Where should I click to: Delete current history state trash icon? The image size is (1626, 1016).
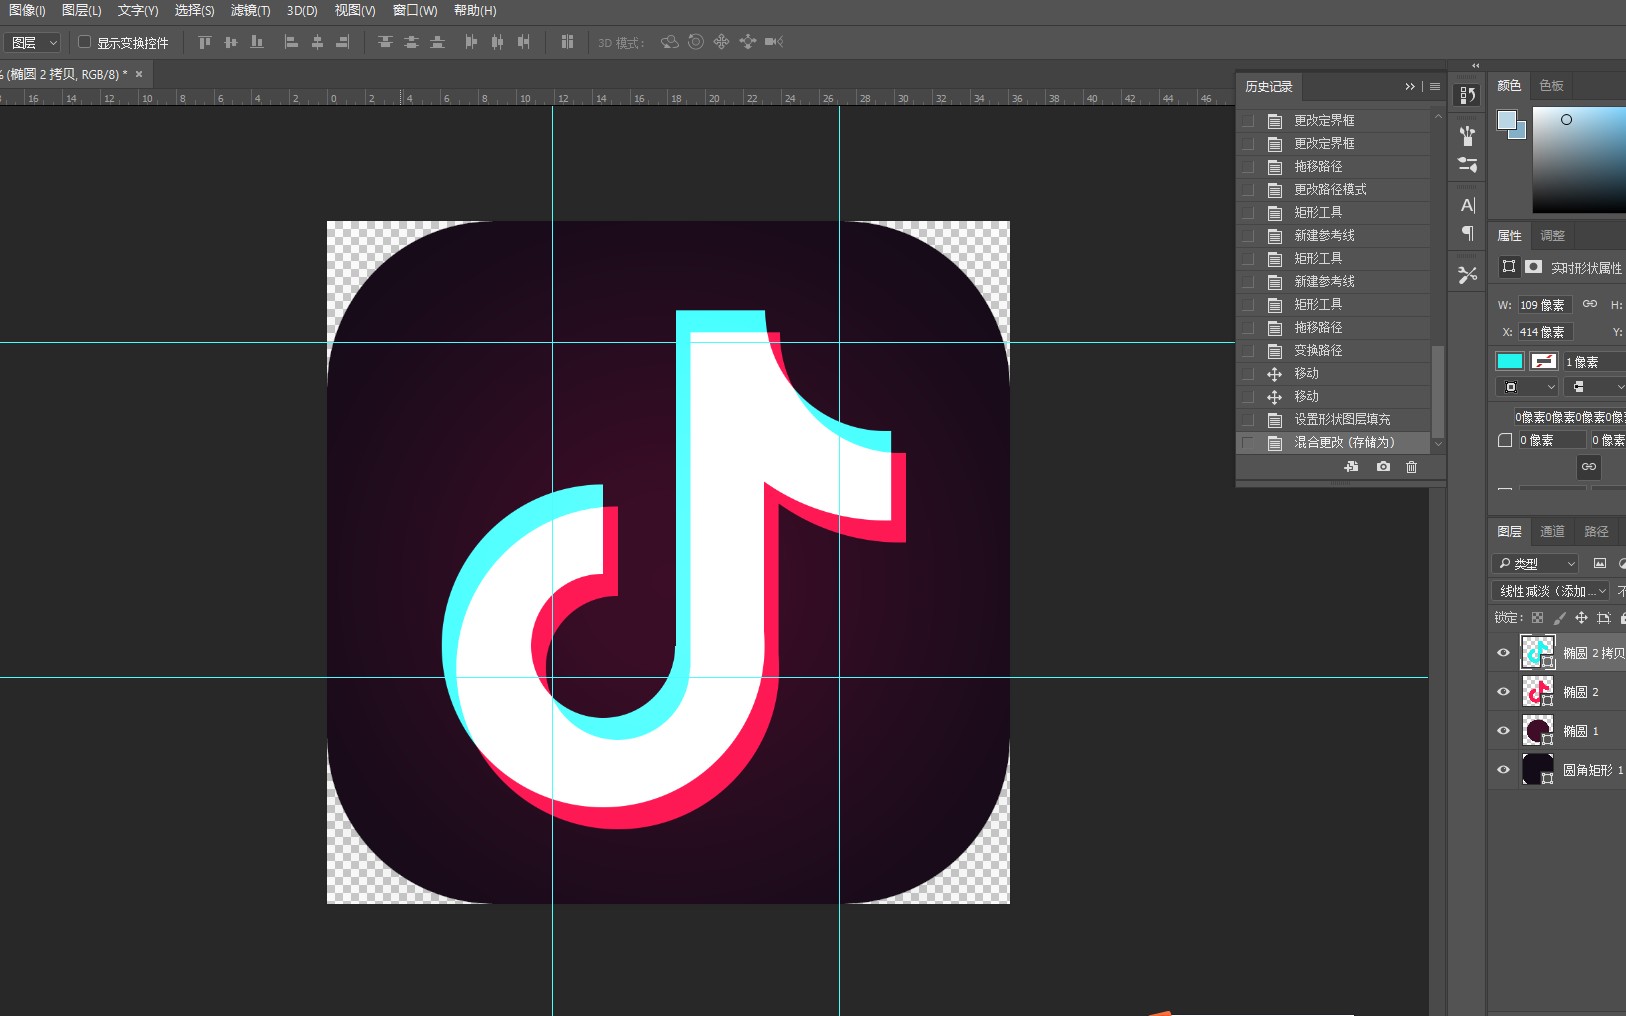pos(1412,467)
